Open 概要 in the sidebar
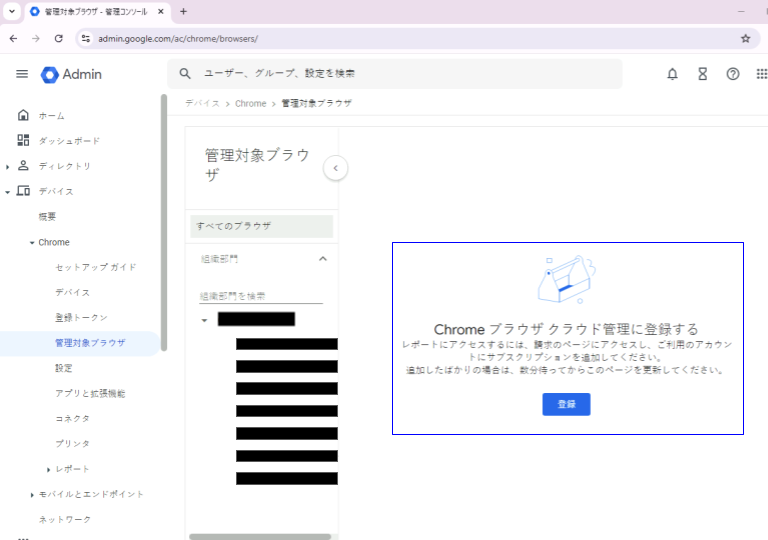This screenshot has width=768, height=540. pyautogui.click(x=47, y=217)
